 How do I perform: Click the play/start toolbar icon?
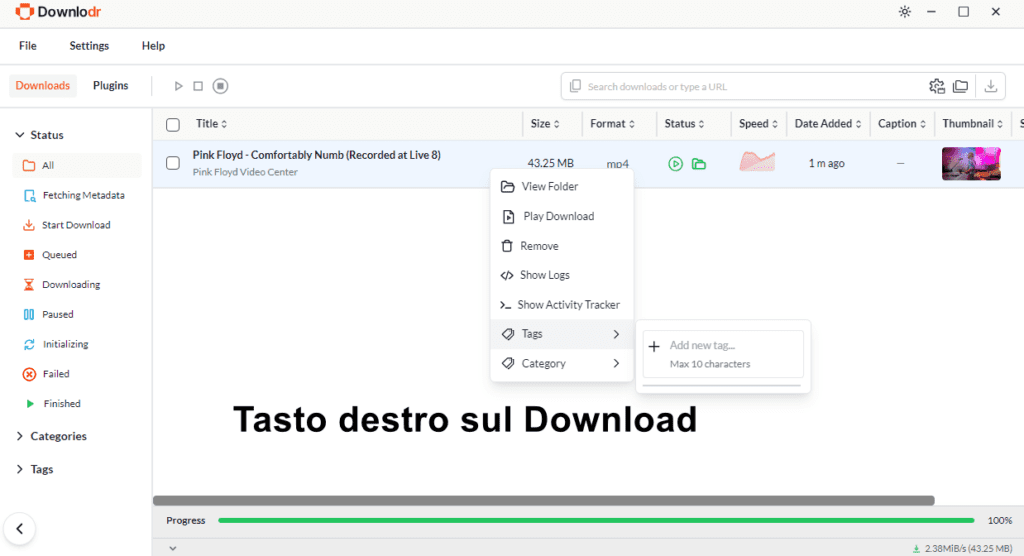click(178, 86)
